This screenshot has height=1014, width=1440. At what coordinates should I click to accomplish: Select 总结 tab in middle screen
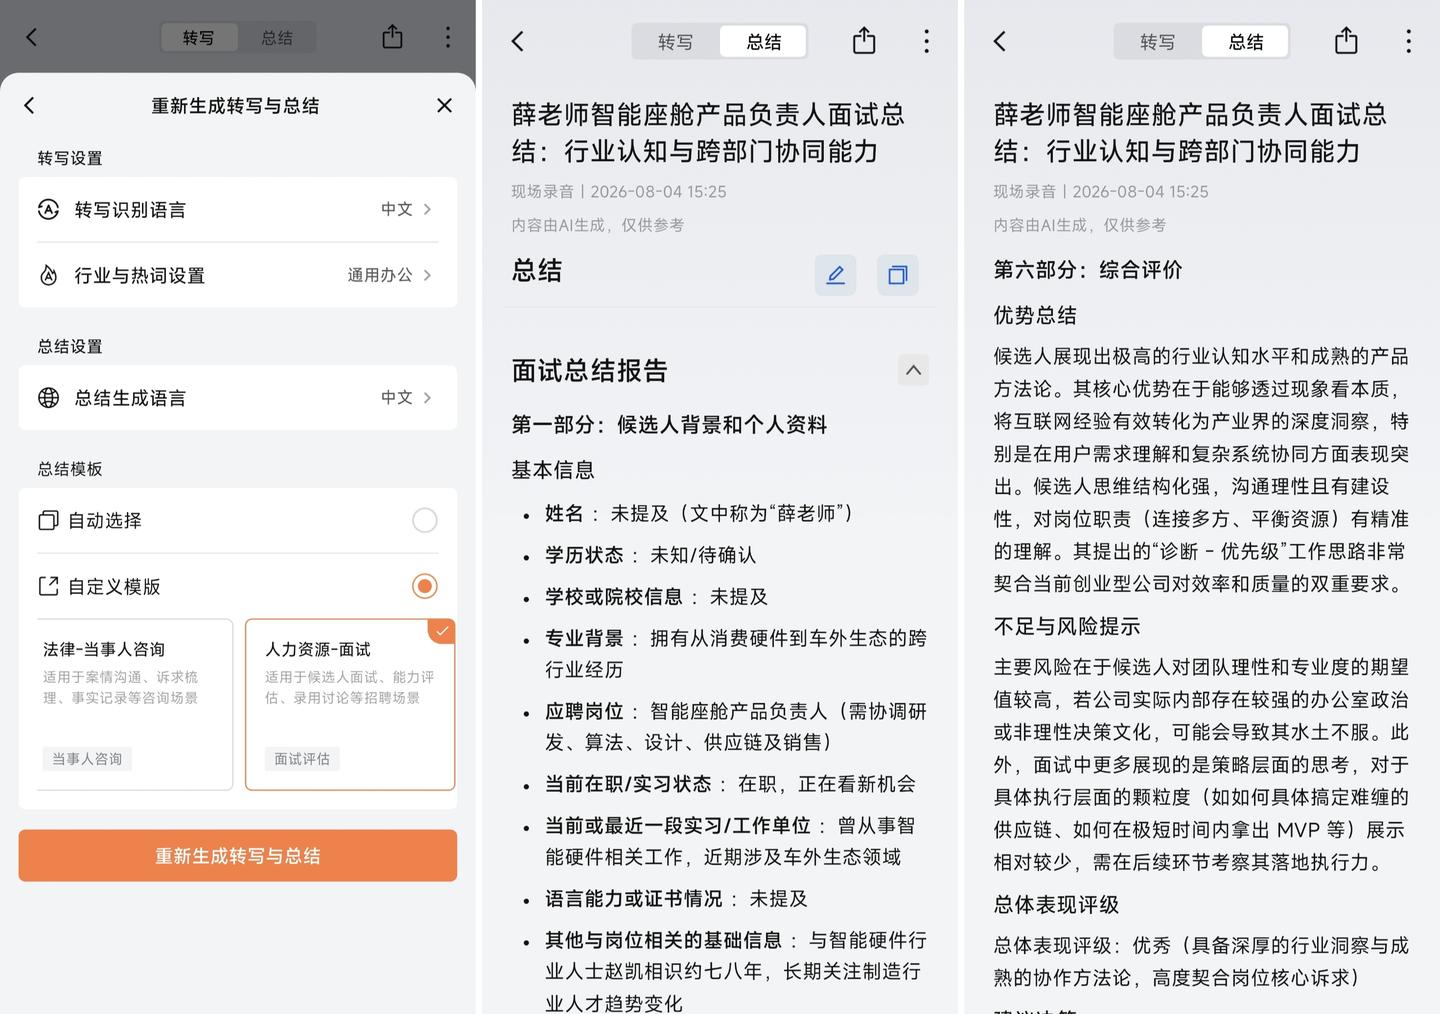763,42
